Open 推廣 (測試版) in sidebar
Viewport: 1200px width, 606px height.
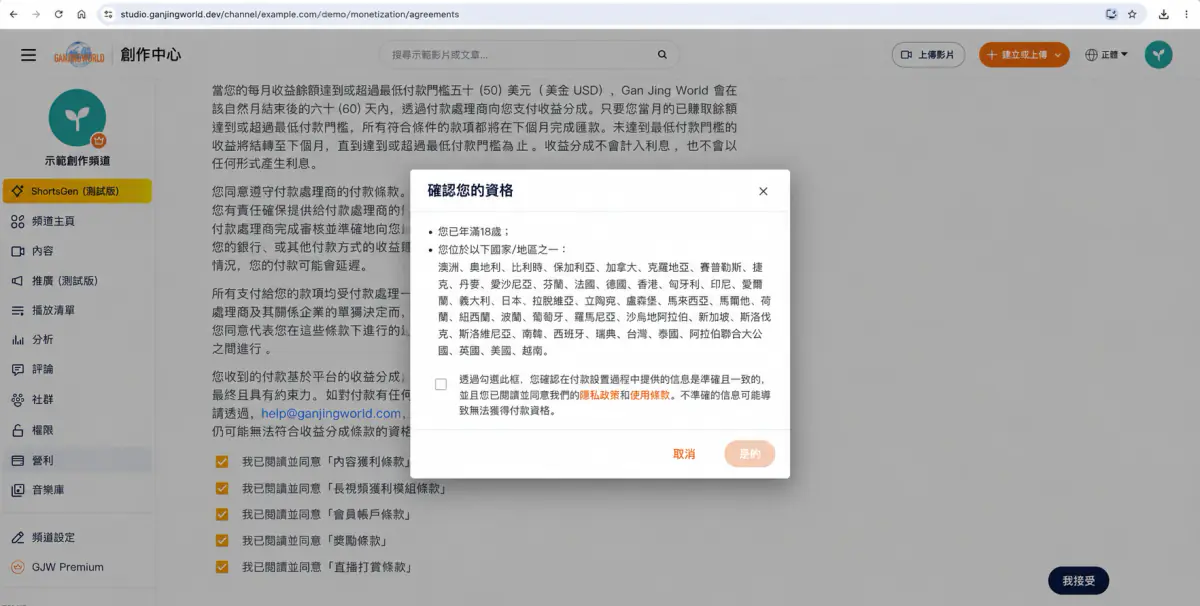[77, 281]
